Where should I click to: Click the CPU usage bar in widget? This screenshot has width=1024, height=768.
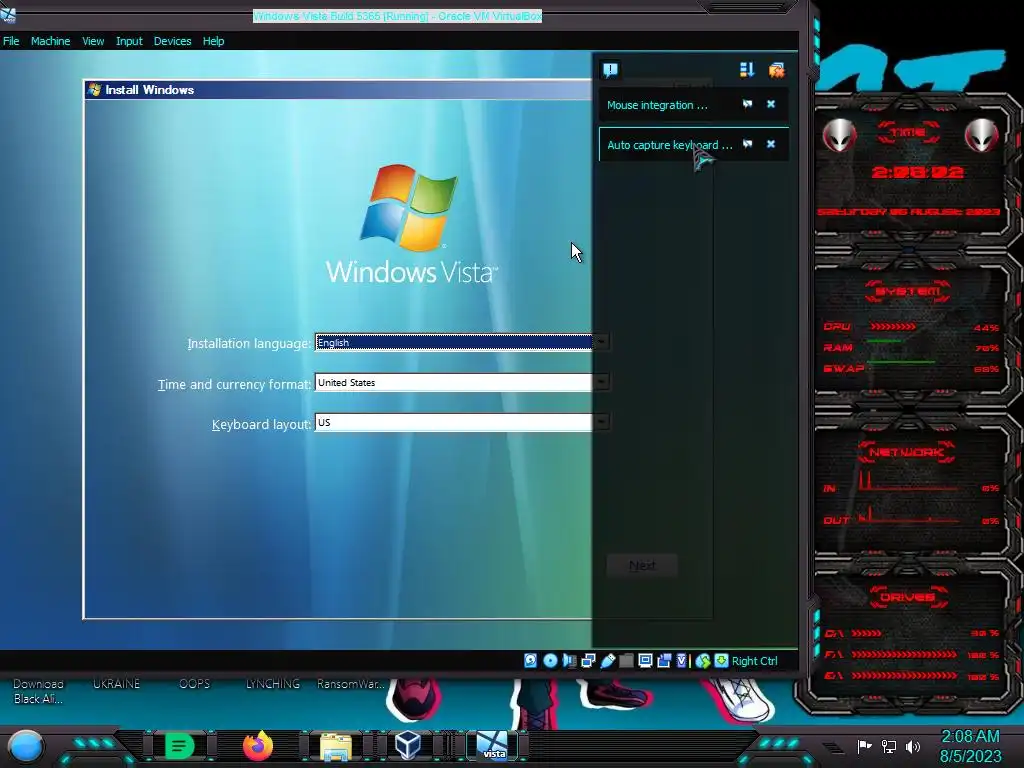(x=893, y=327)
